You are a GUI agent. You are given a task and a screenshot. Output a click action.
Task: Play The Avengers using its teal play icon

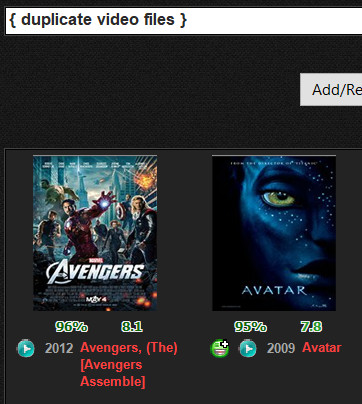click(26, 349)
